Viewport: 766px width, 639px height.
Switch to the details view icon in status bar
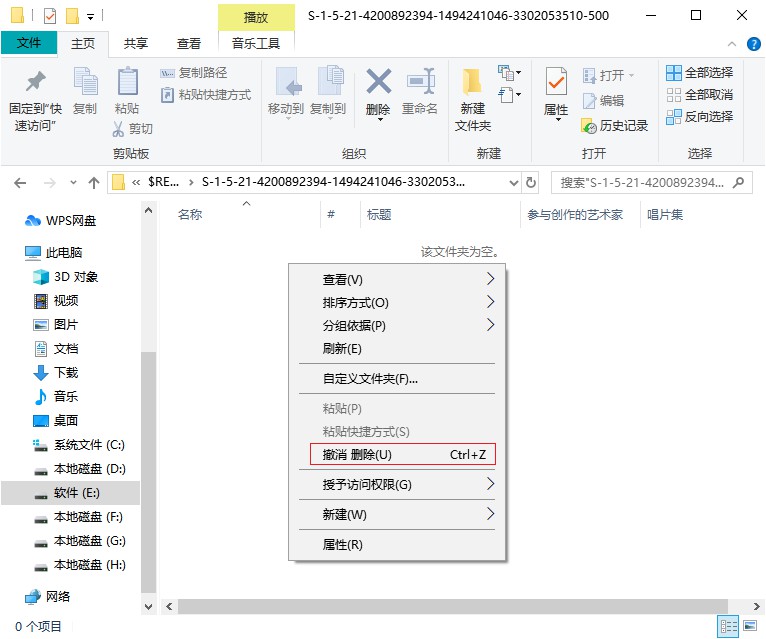point(728,626)
